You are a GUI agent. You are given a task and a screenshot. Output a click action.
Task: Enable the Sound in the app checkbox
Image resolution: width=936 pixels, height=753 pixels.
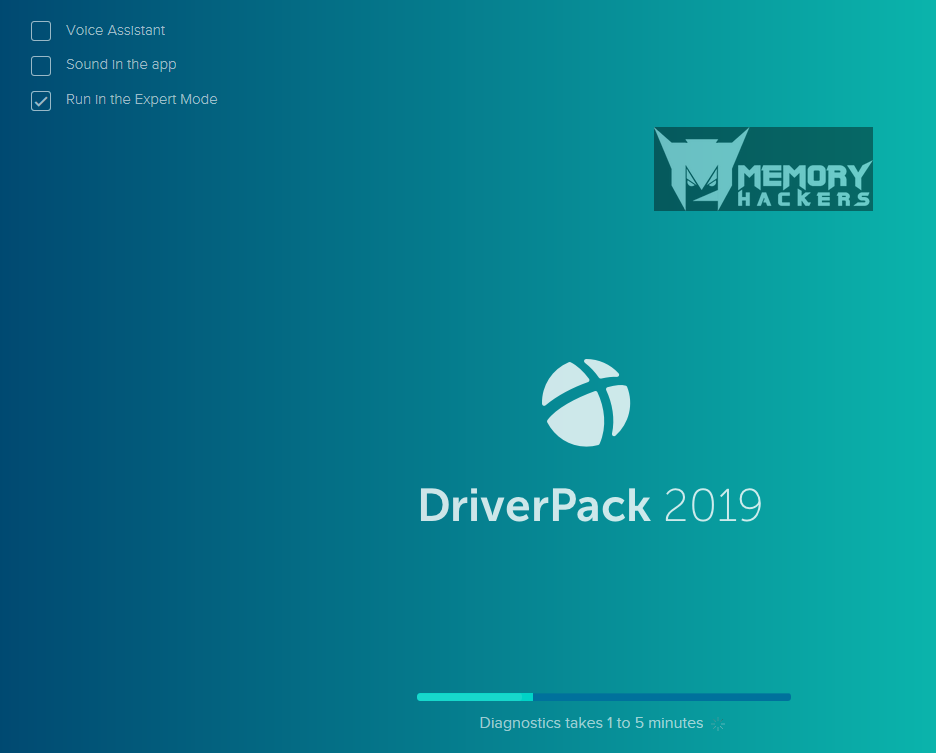pos(41,65)
